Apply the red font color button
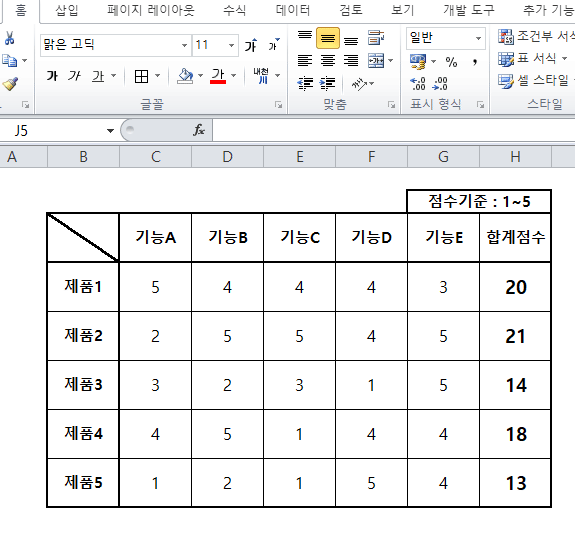Screen dimensions: 575x536 [x=218, y=76]
